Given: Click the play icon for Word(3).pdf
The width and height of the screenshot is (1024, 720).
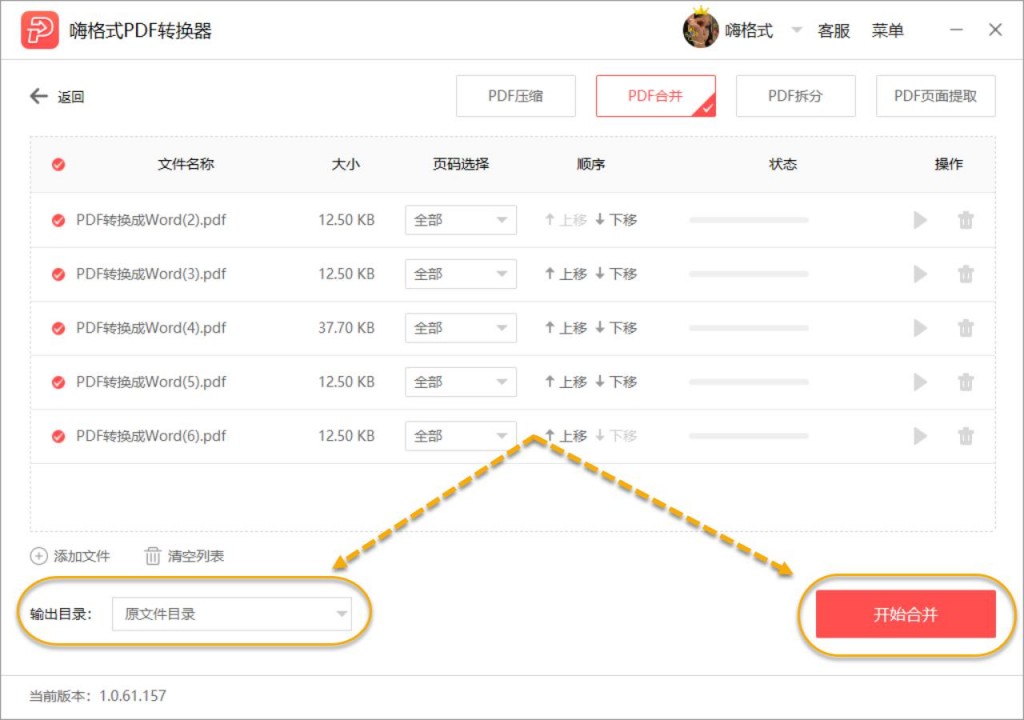Looking at the screenshot, I should [x=920, y=274].
